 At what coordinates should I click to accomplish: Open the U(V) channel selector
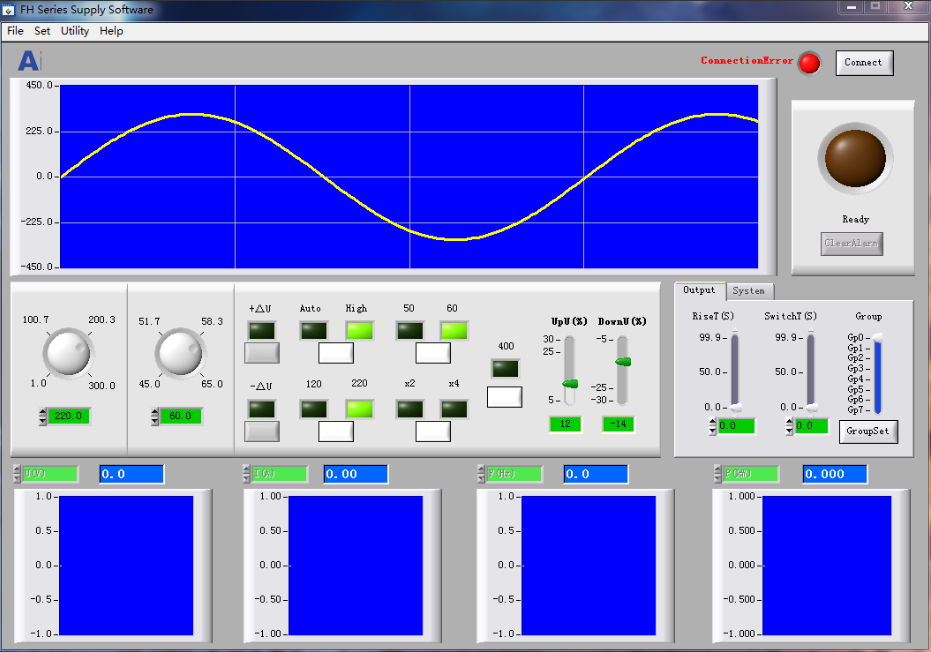50,474
